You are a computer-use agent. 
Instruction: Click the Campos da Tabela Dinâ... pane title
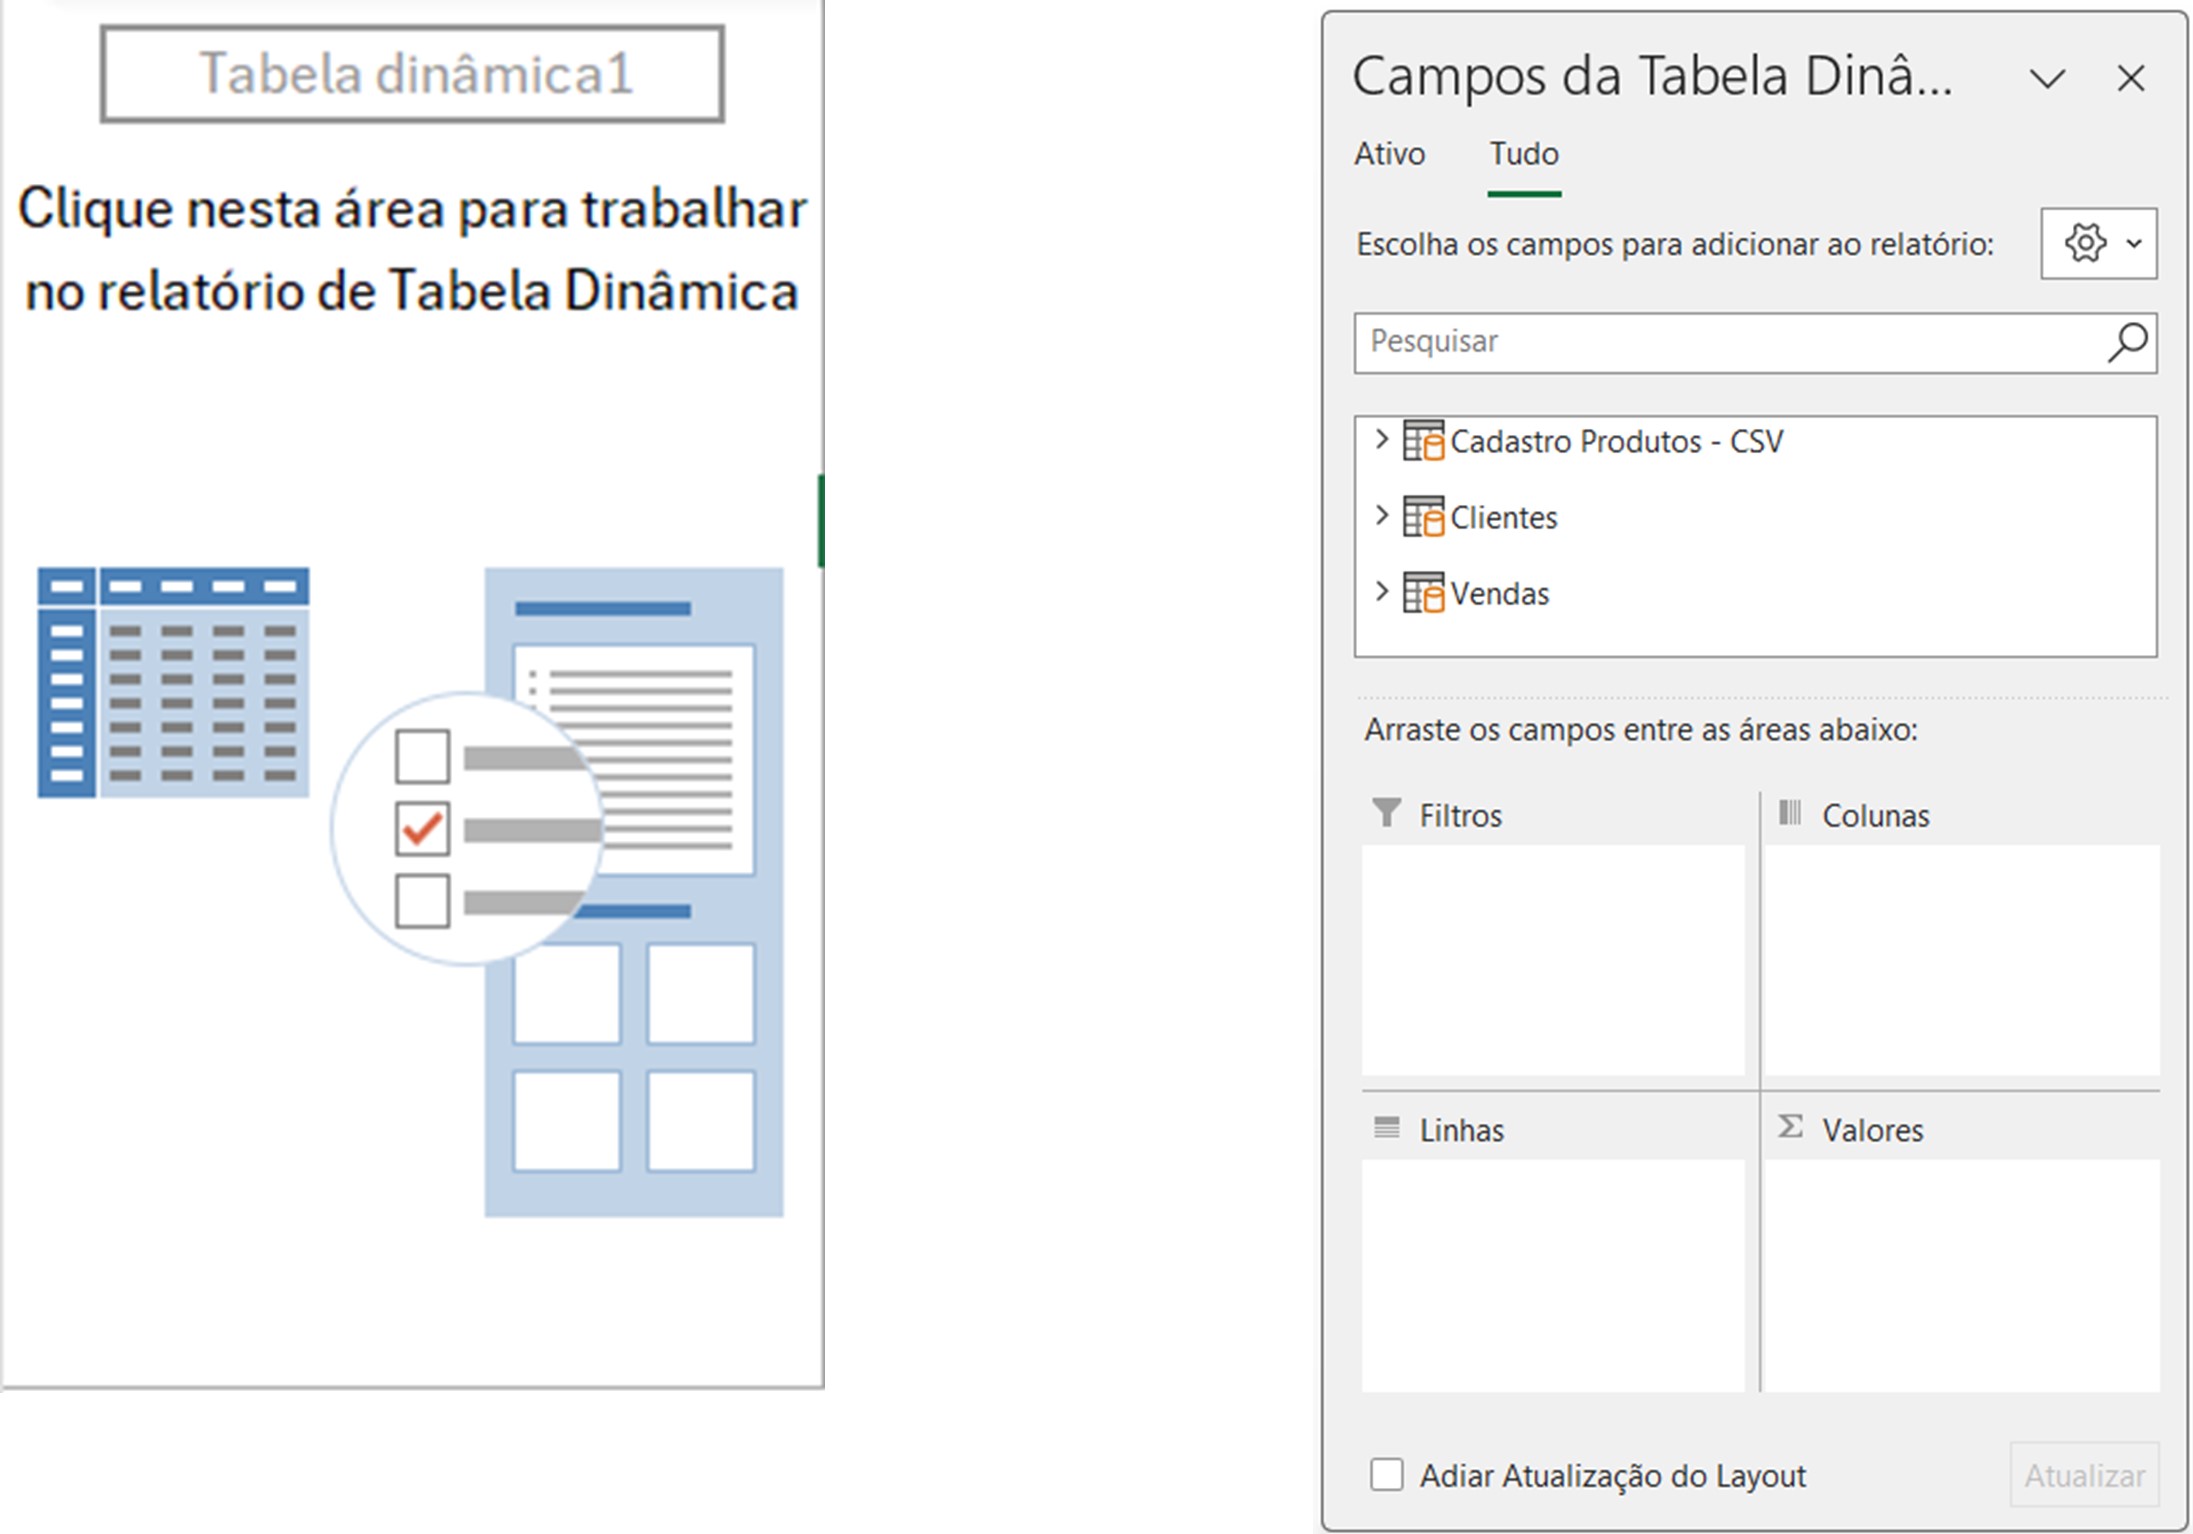(1652, 76)
